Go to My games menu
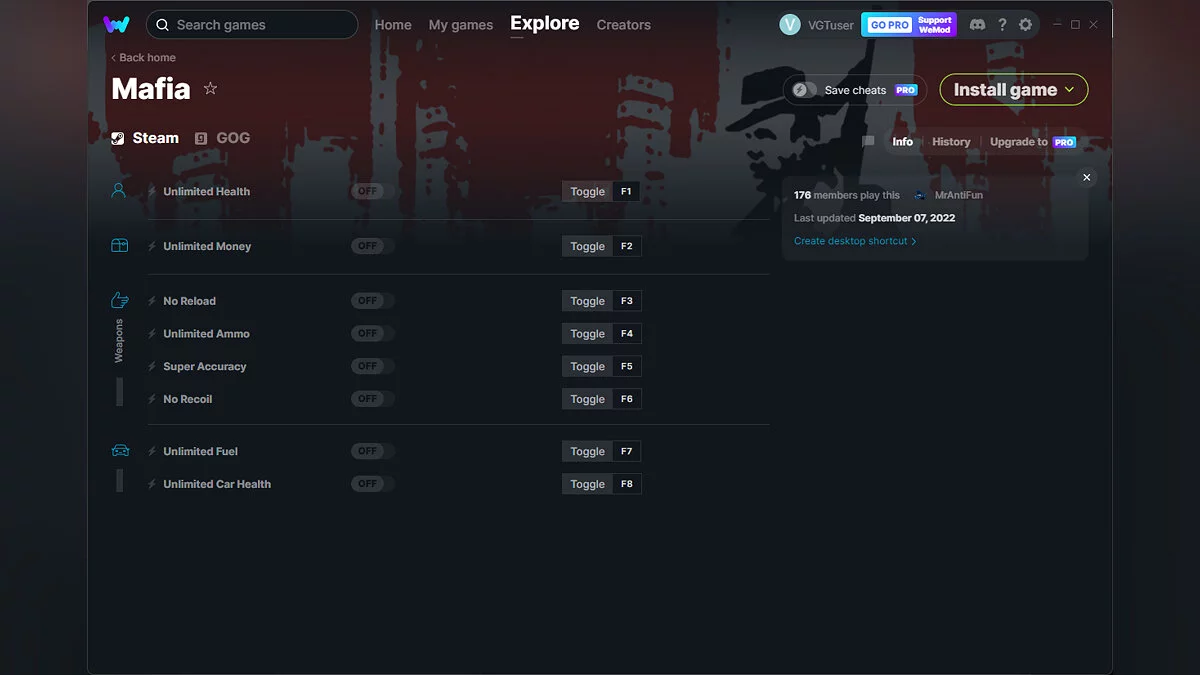This screenshot has height=675, width=1200. pyautogui.click(x=460, y=25)
